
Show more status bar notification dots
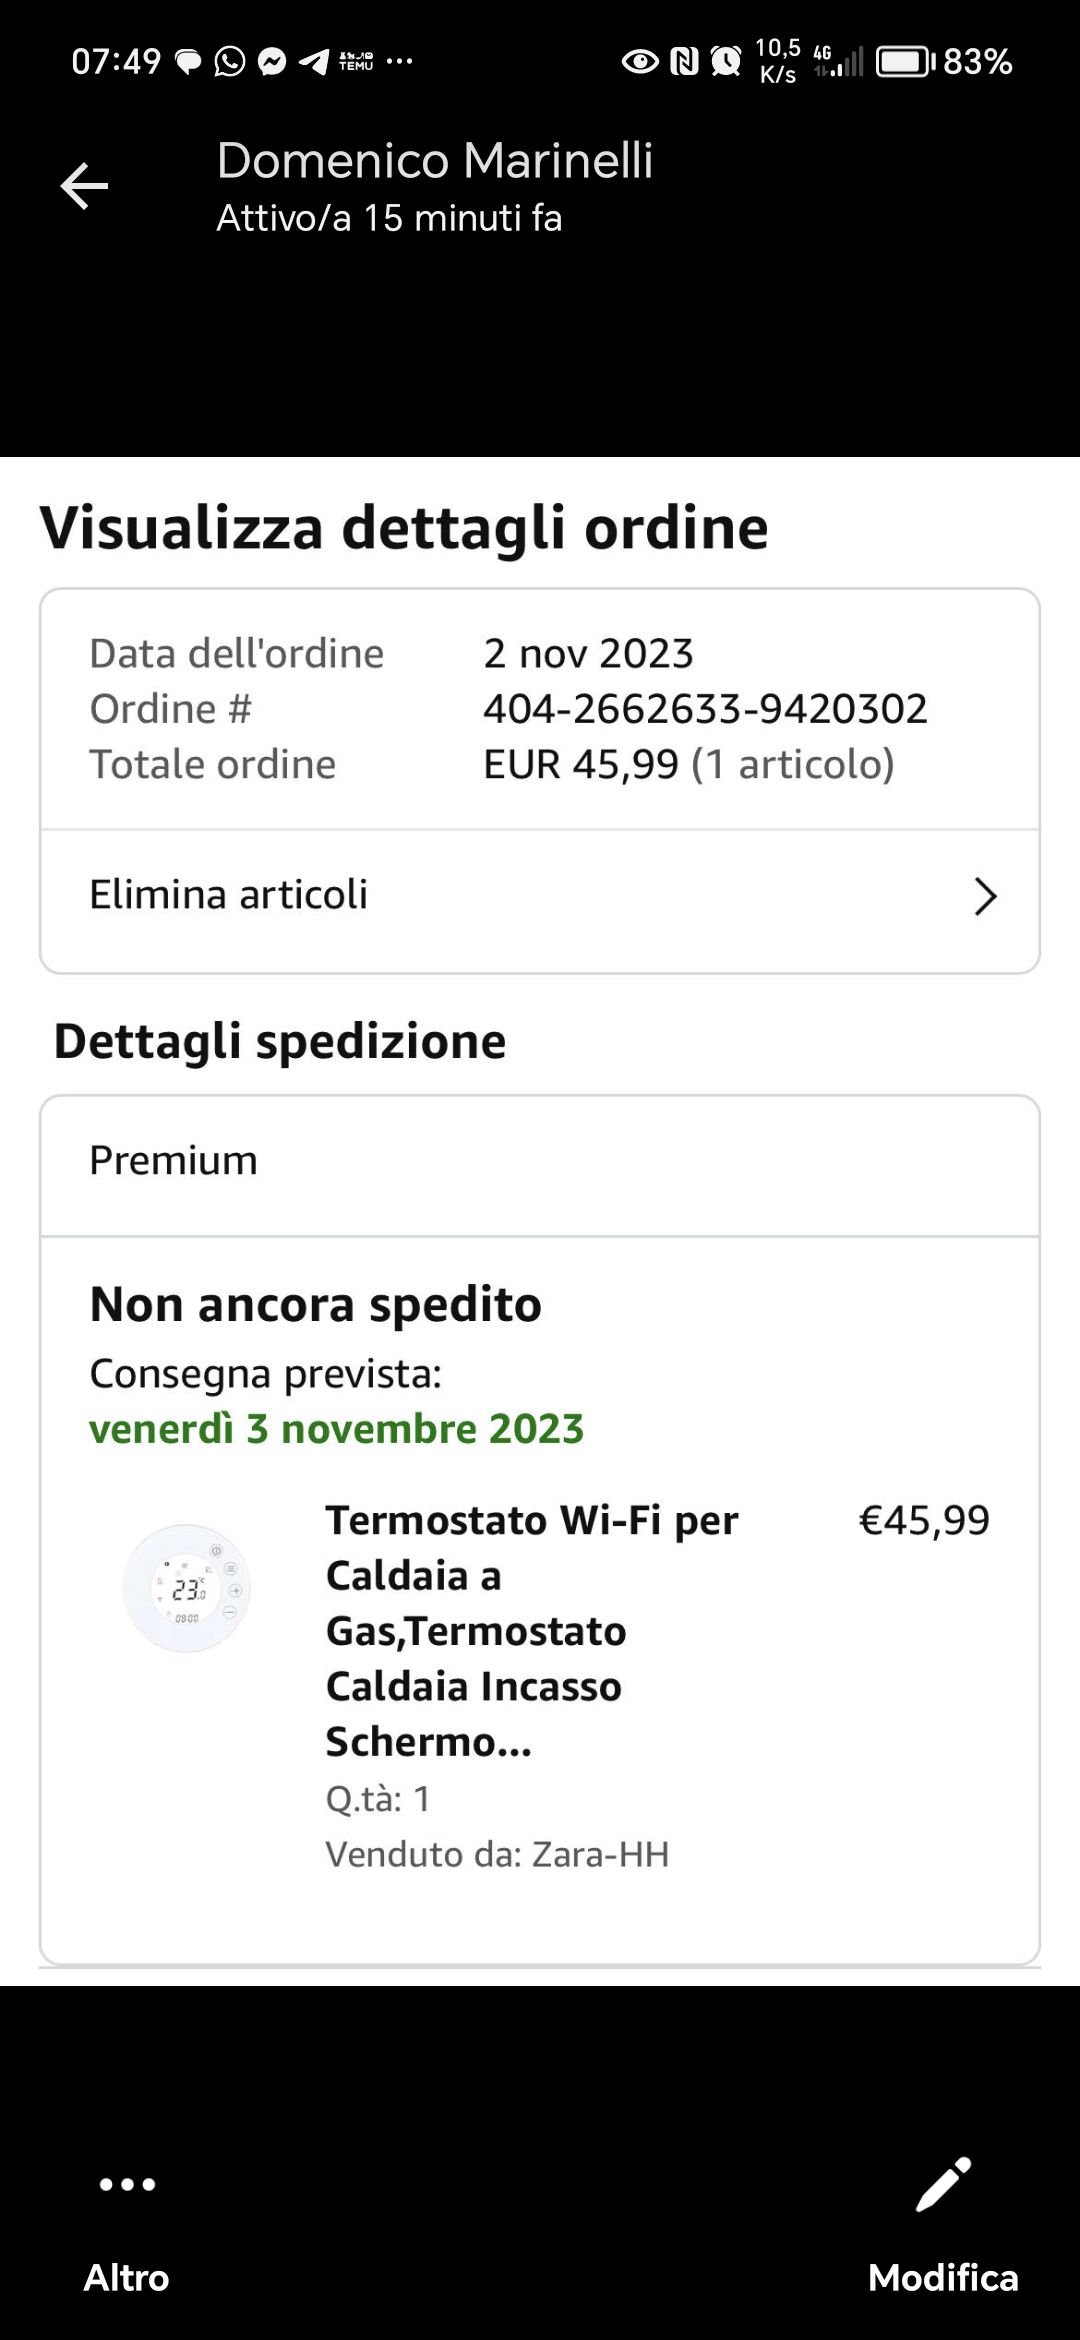(x=399, y=62)
